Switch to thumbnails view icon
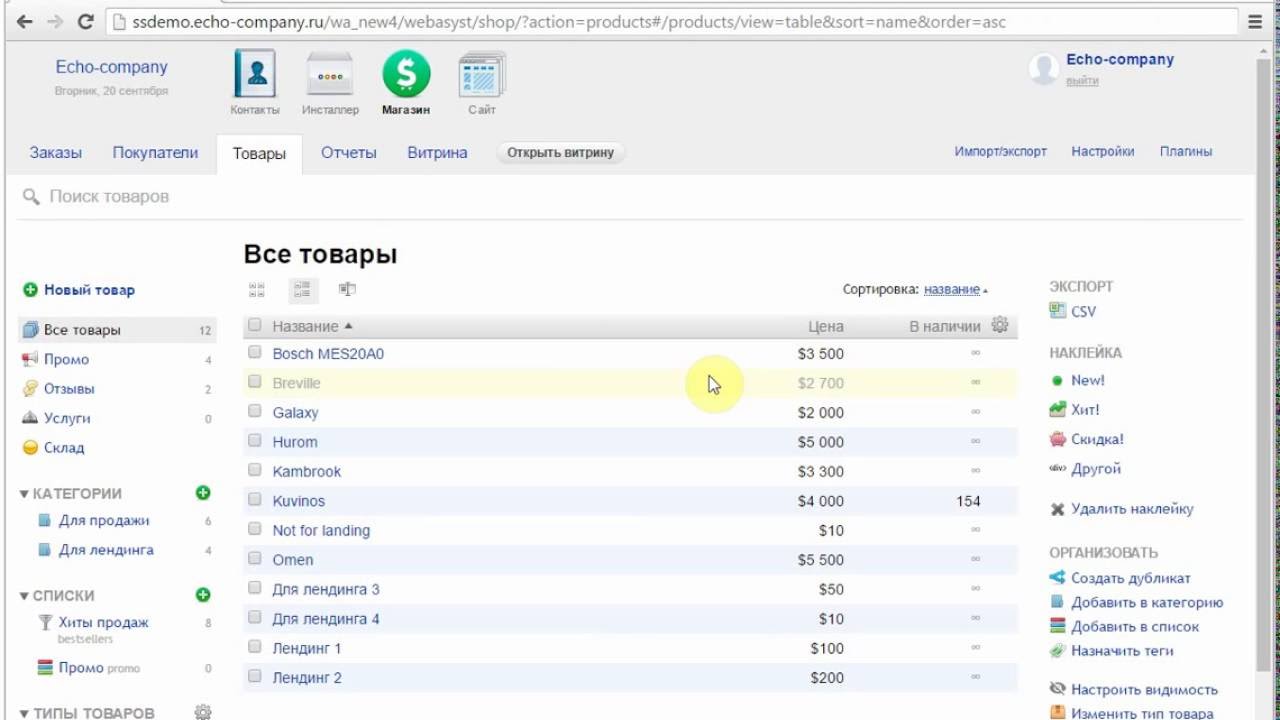1280x720 pixels. [x=257, y=290]
